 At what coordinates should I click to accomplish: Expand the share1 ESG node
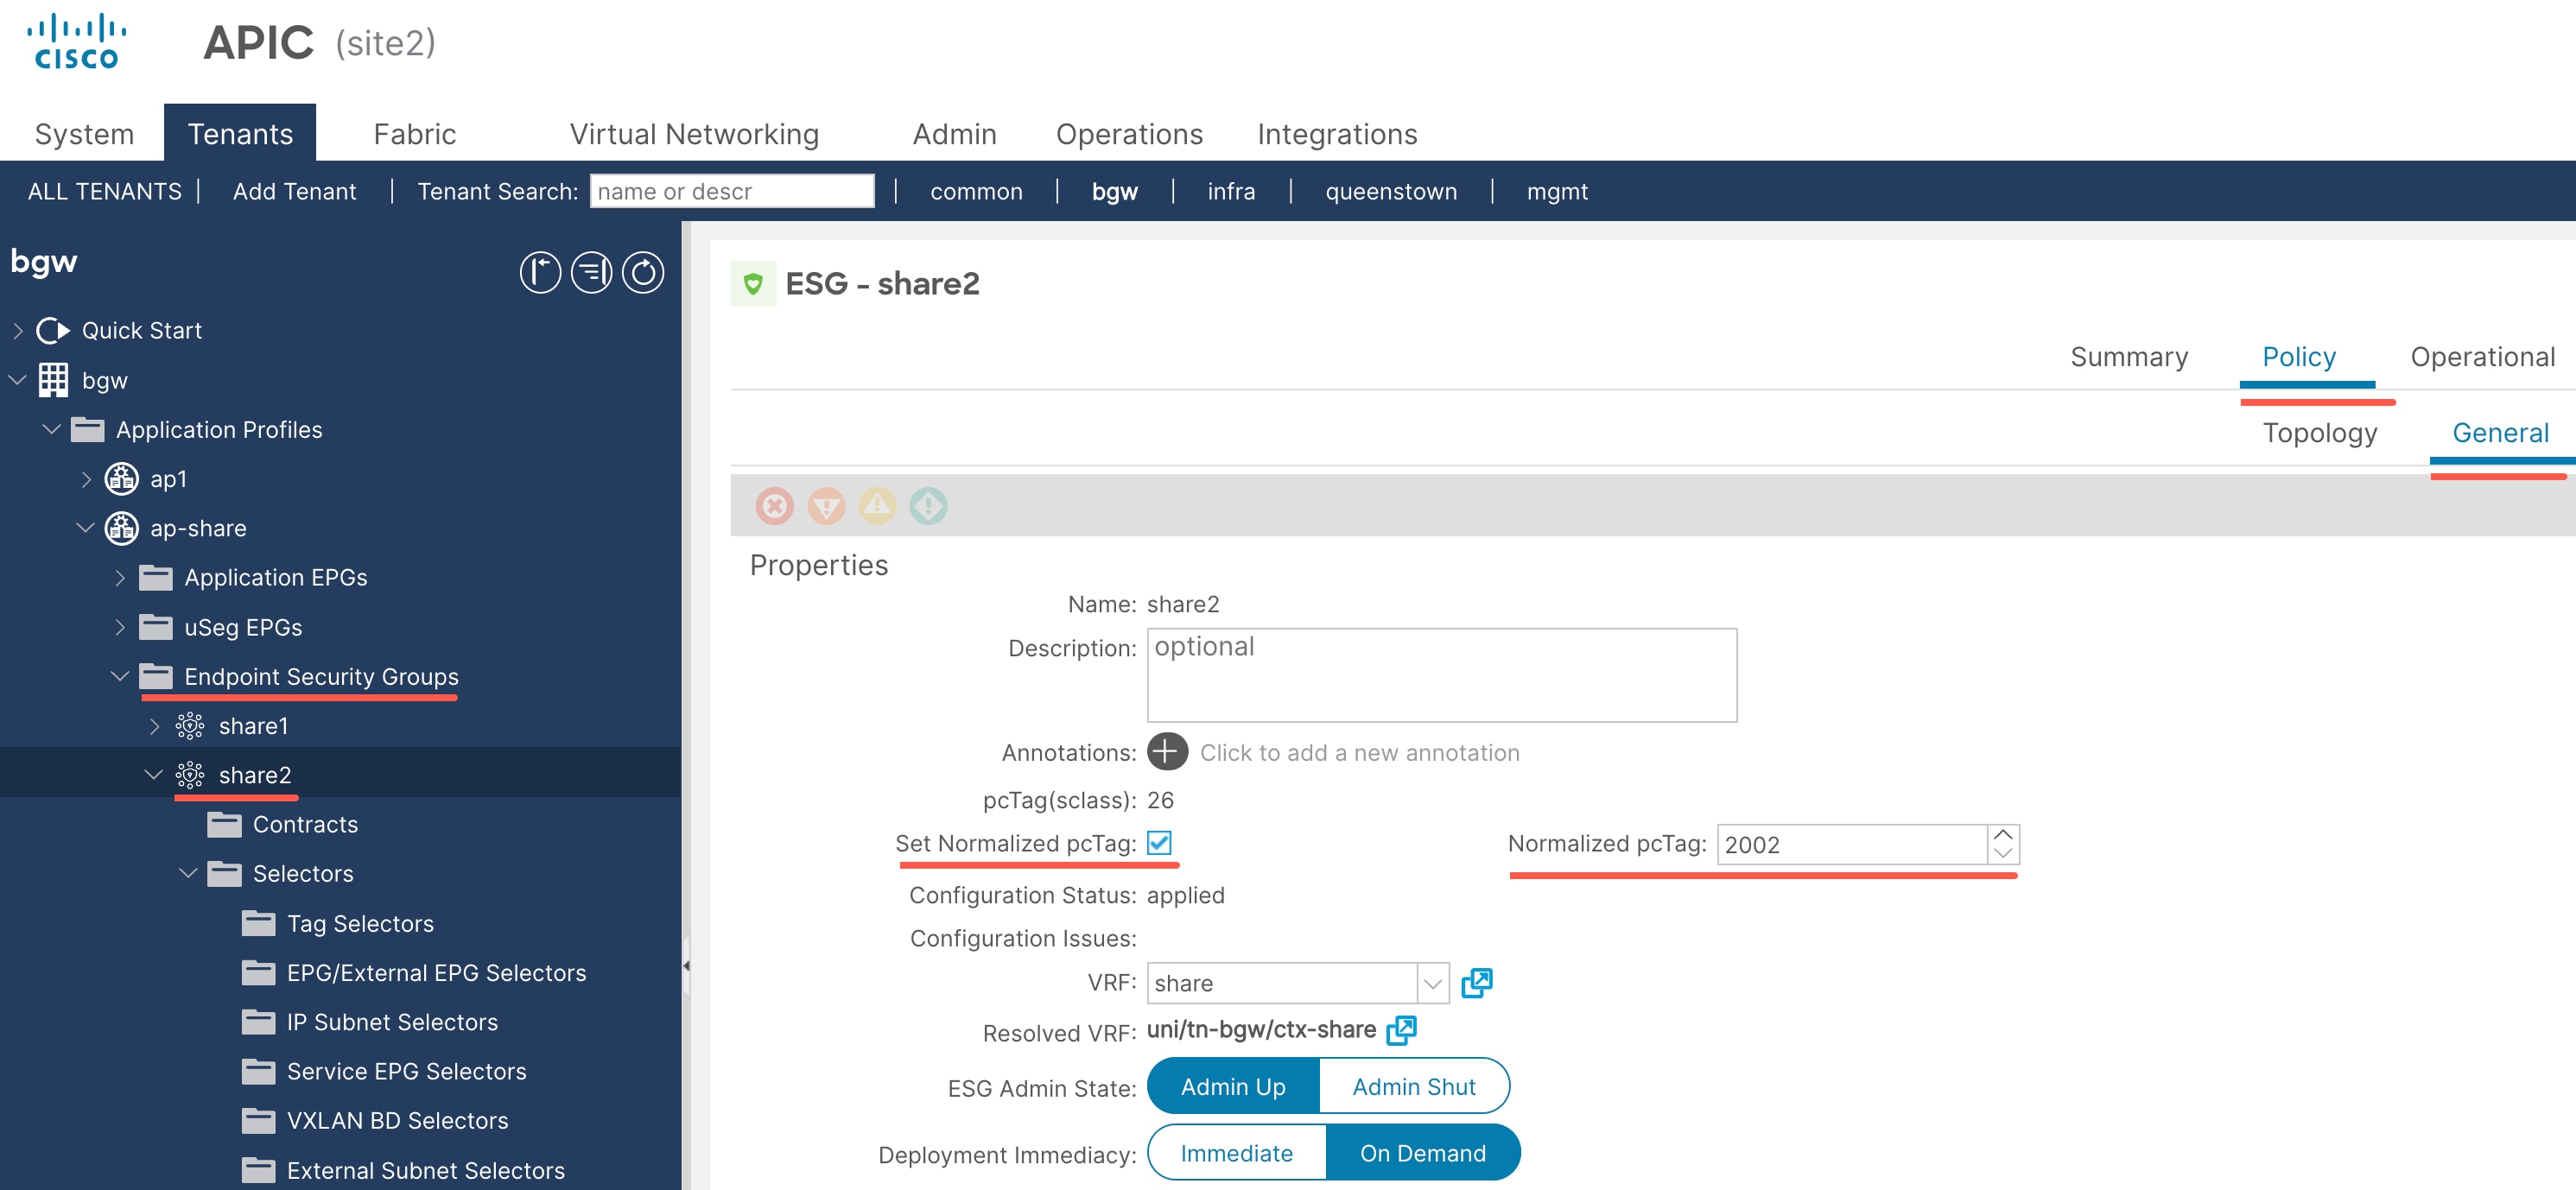coord(154,726)
